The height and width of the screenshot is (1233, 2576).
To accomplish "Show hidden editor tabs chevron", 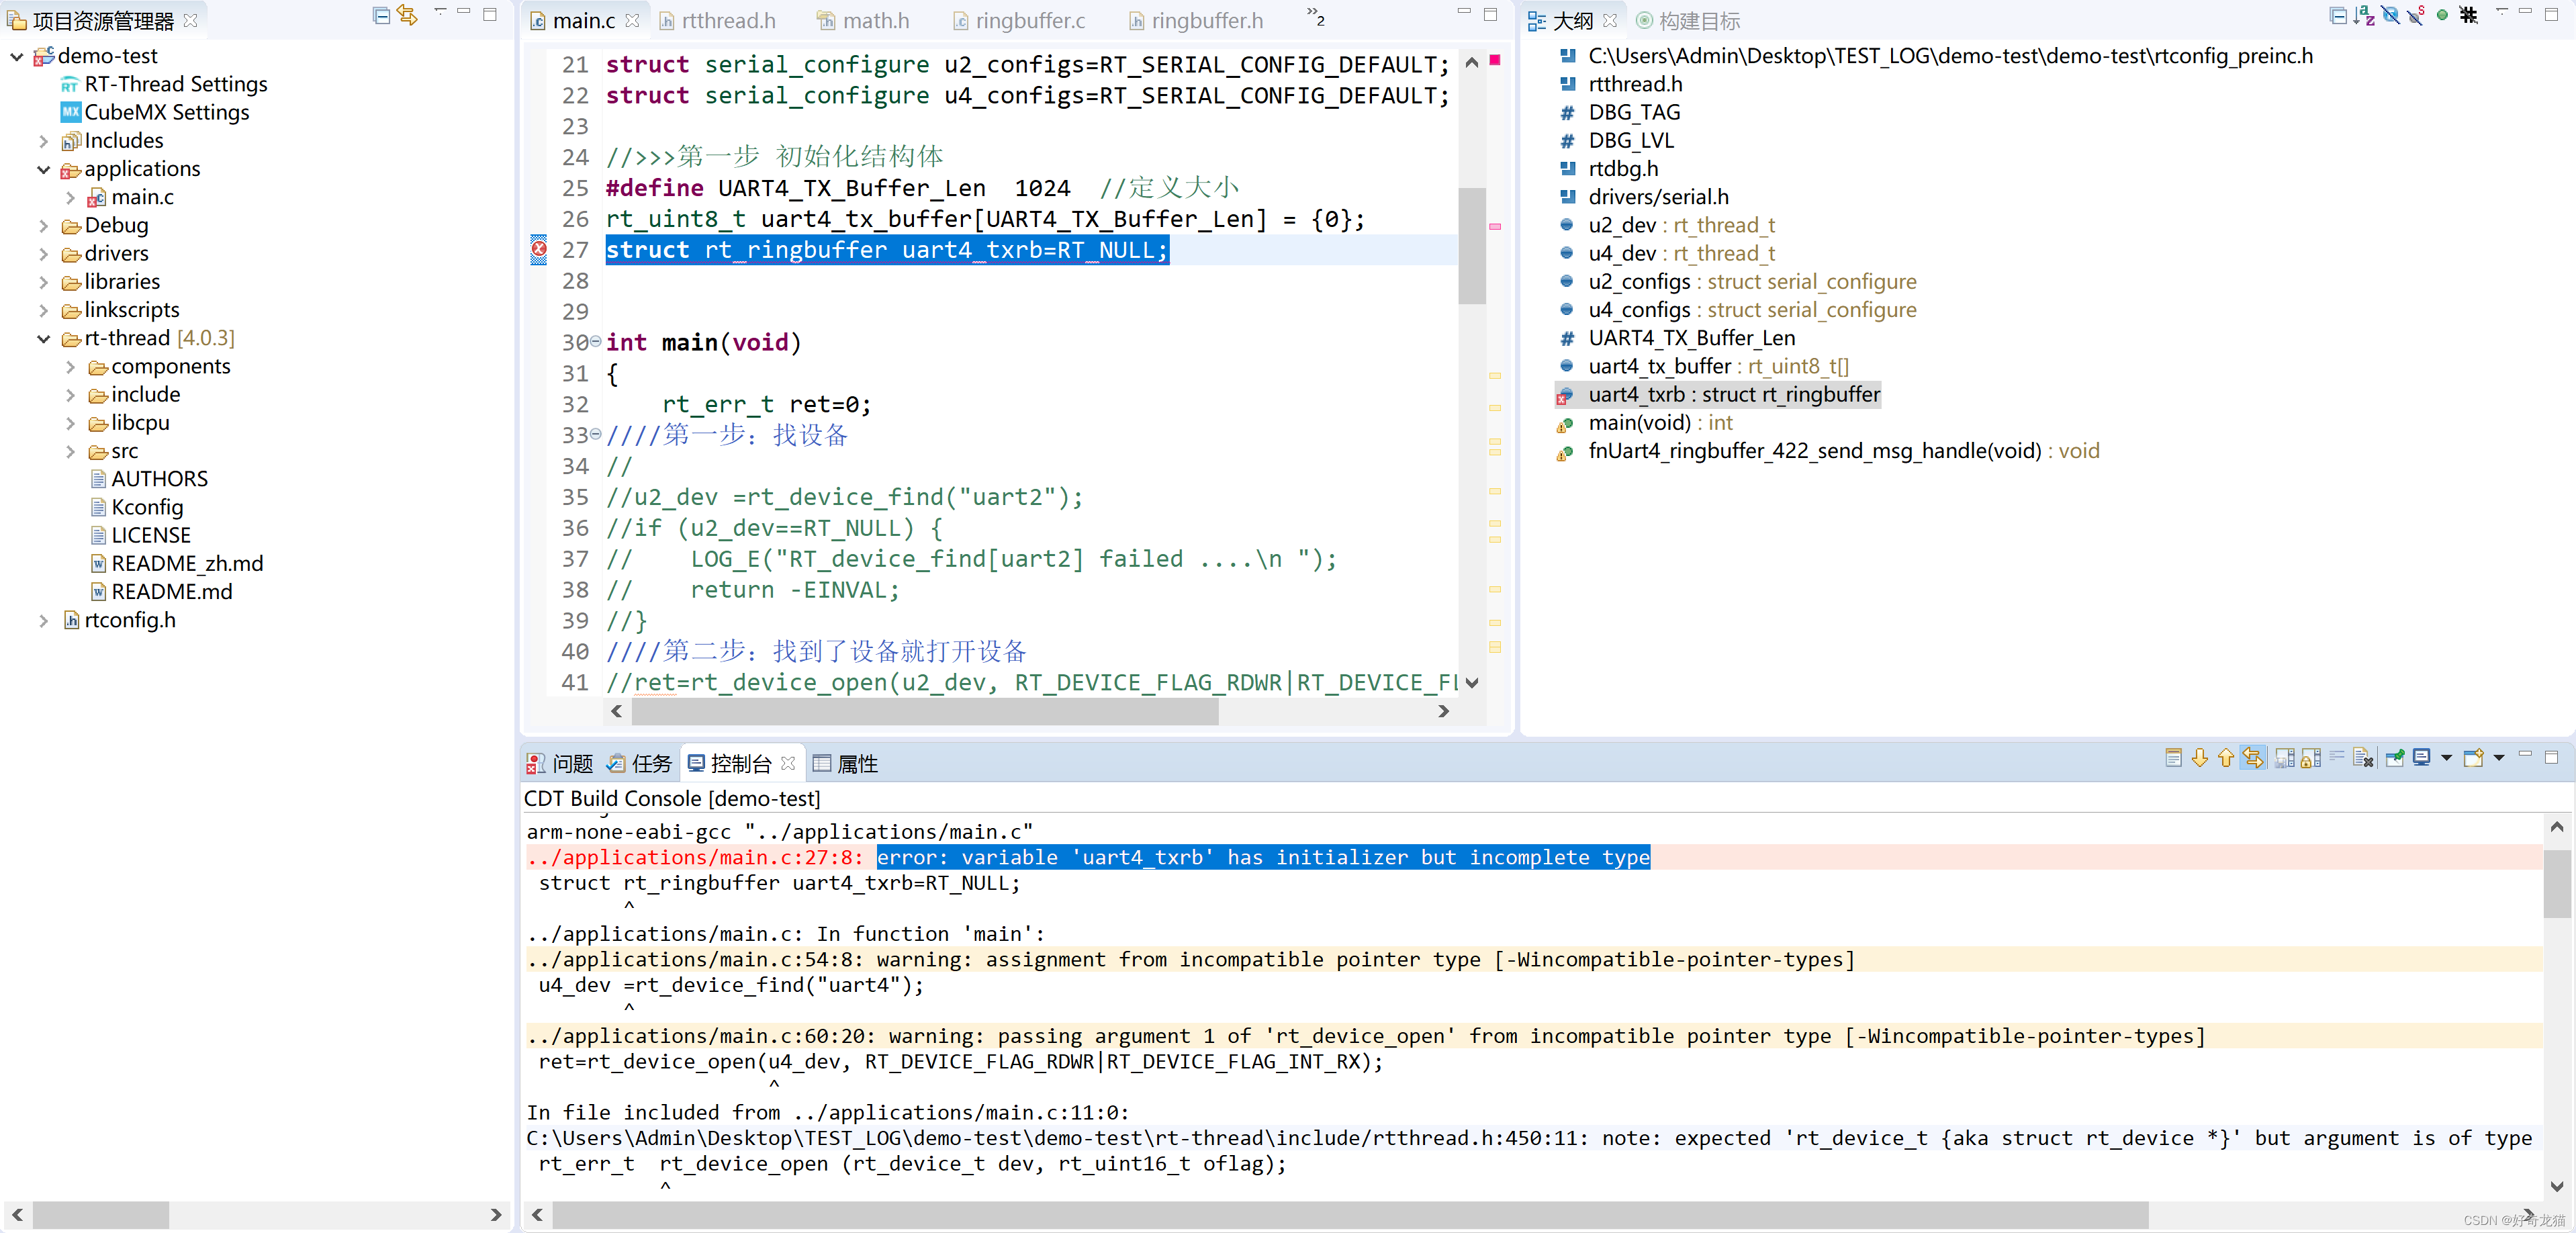I will (1316, 16).
